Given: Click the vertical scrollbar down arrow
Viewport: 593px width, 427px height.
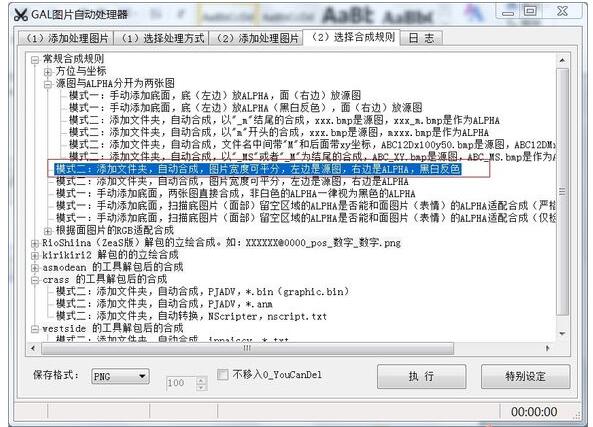Looking at the screenshot, I should point(562,334).
